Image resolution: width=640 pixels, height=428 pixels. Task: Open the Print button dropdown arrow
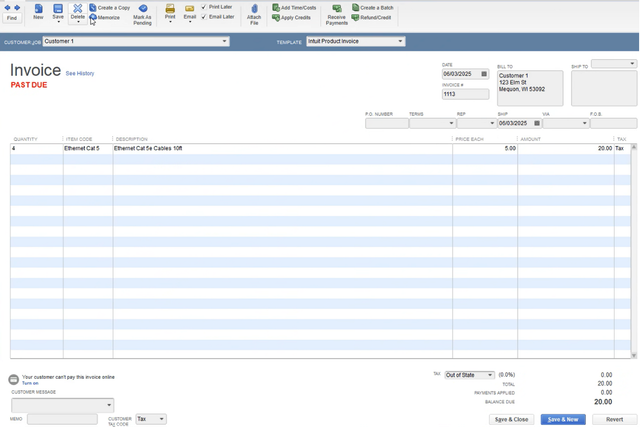click(x=170, y=22)
